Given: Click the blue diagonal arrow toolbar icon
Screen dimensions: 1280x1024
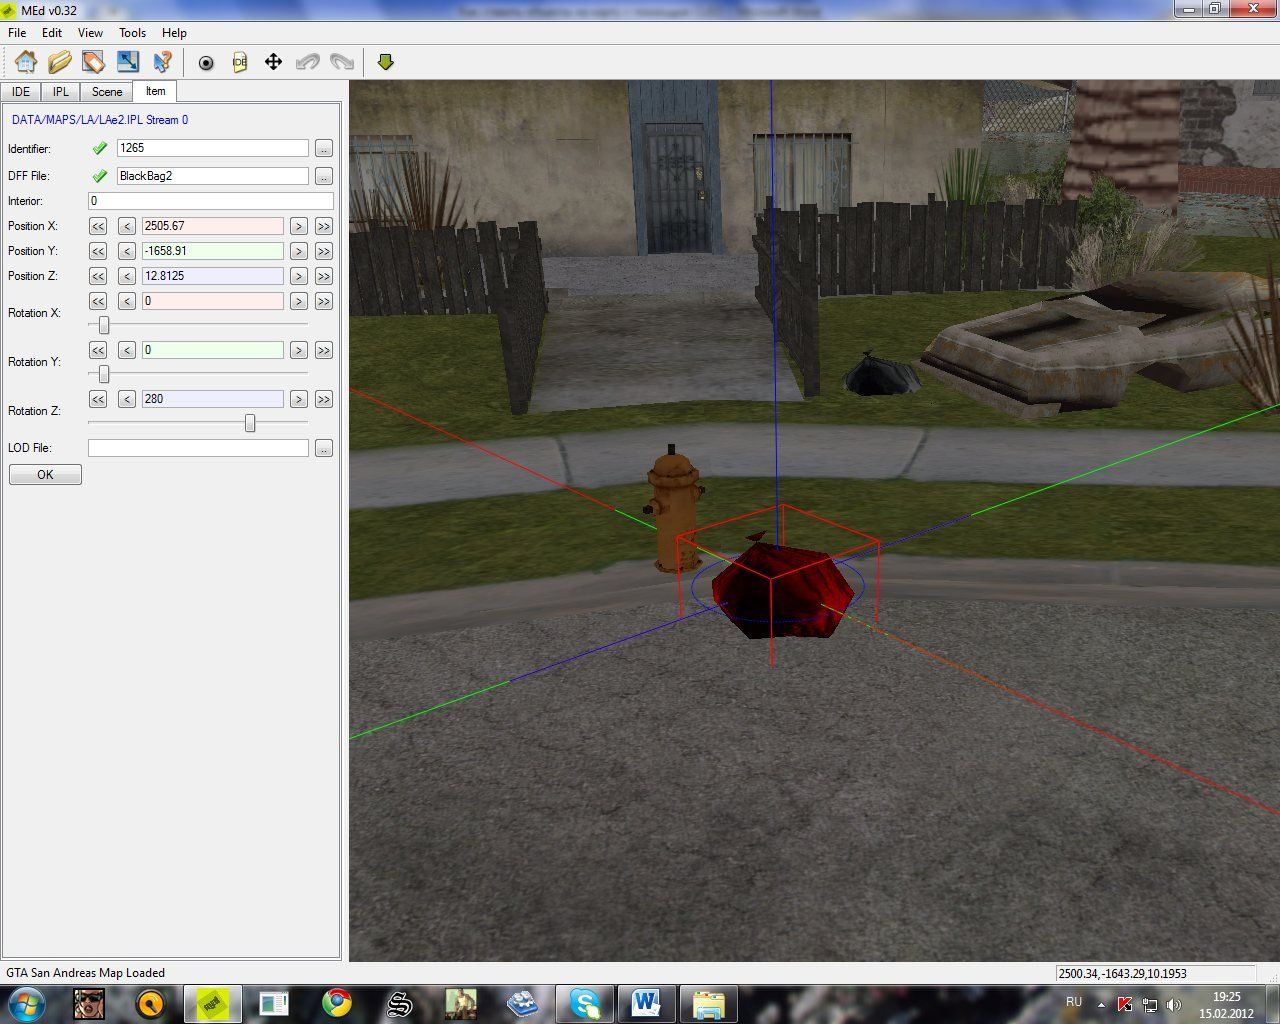Looking at the screenshot, I should [128, 62].
